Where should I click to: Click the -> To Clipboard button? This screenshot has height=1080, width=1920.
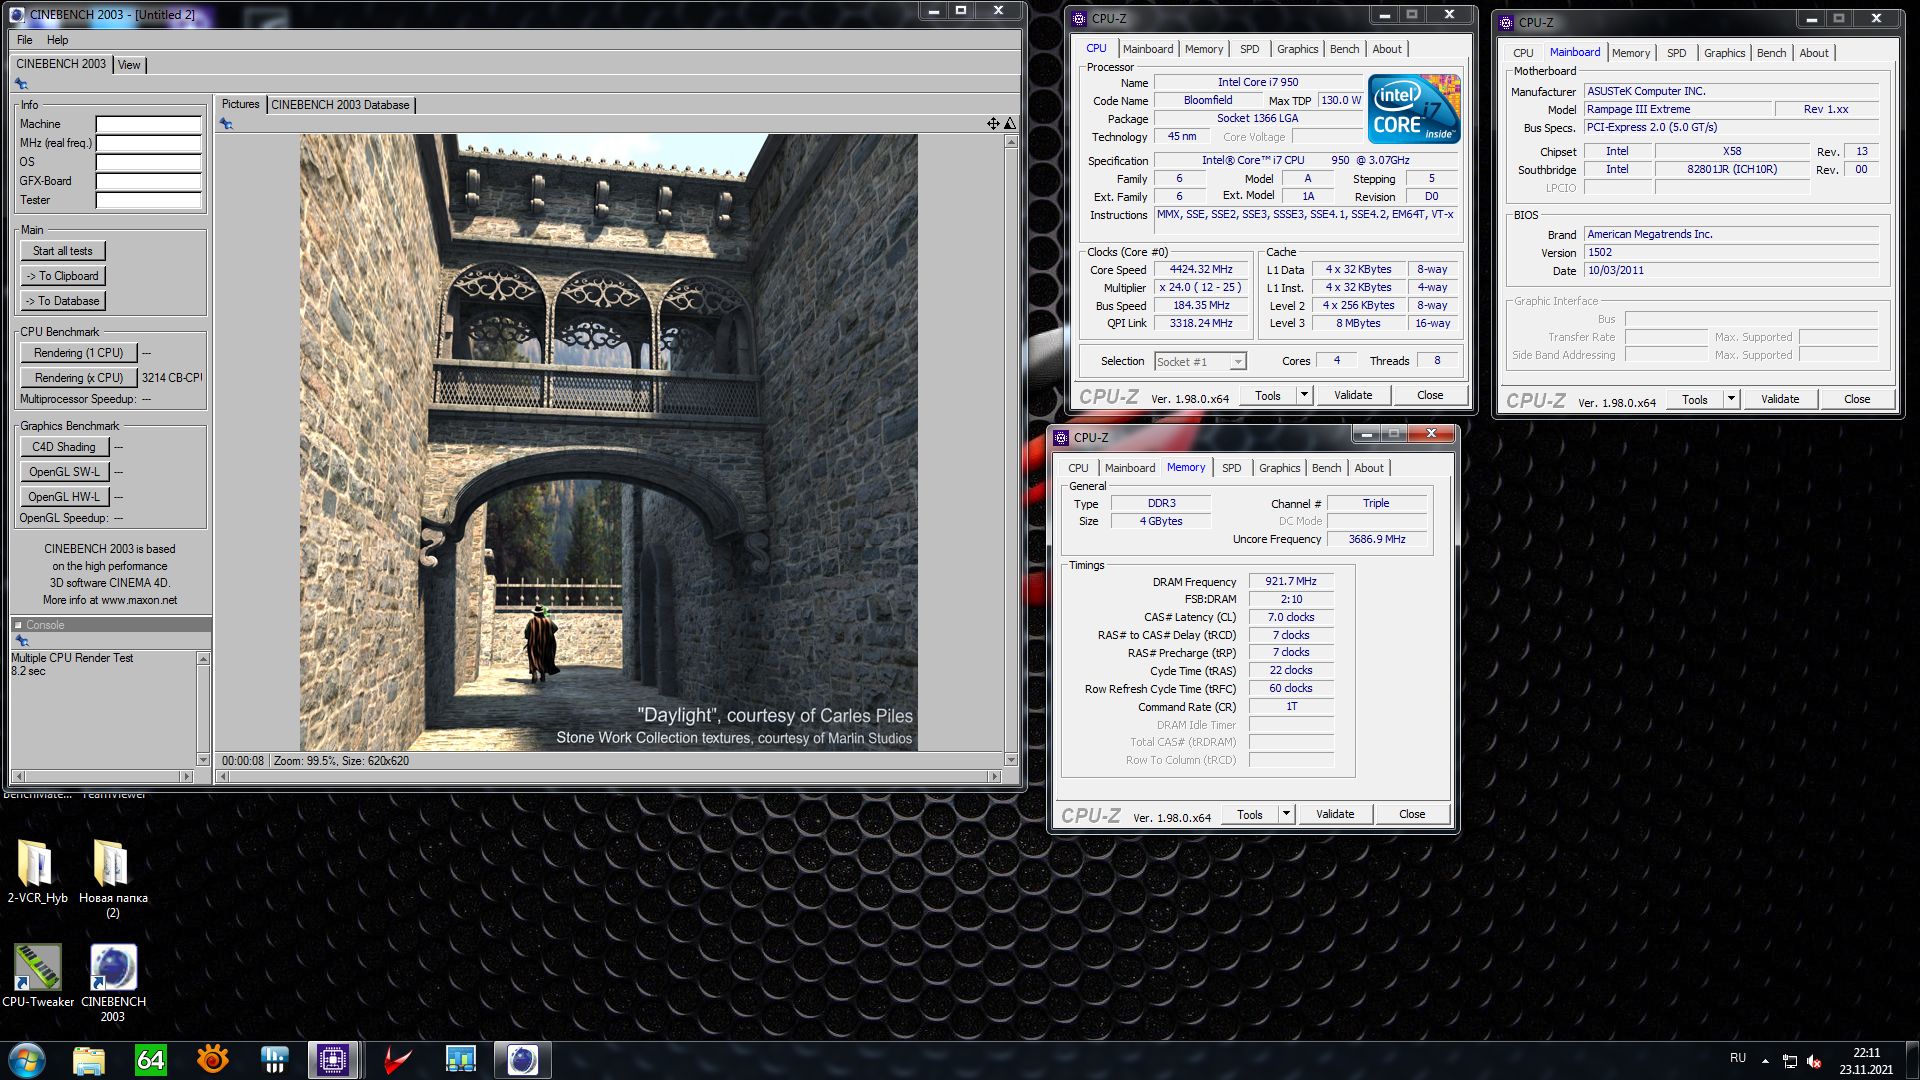coord(63,276)
